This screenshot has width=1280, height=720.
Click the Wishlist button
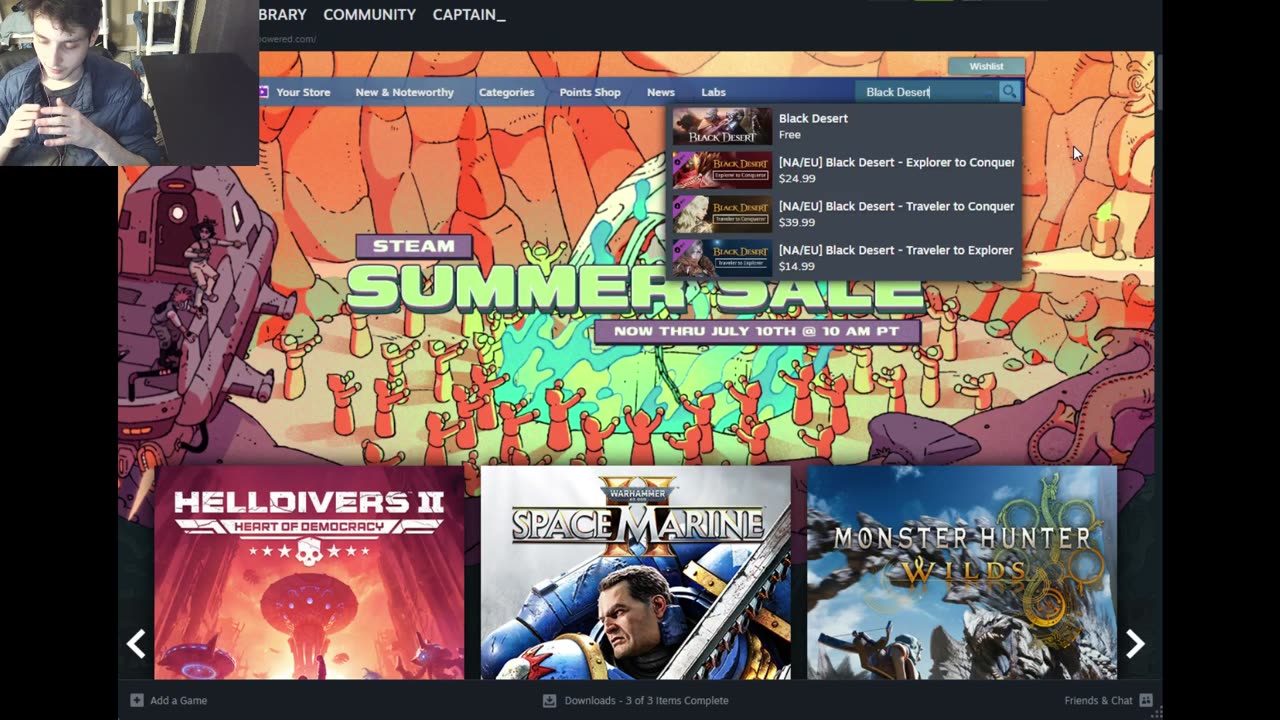pos(986,66)
